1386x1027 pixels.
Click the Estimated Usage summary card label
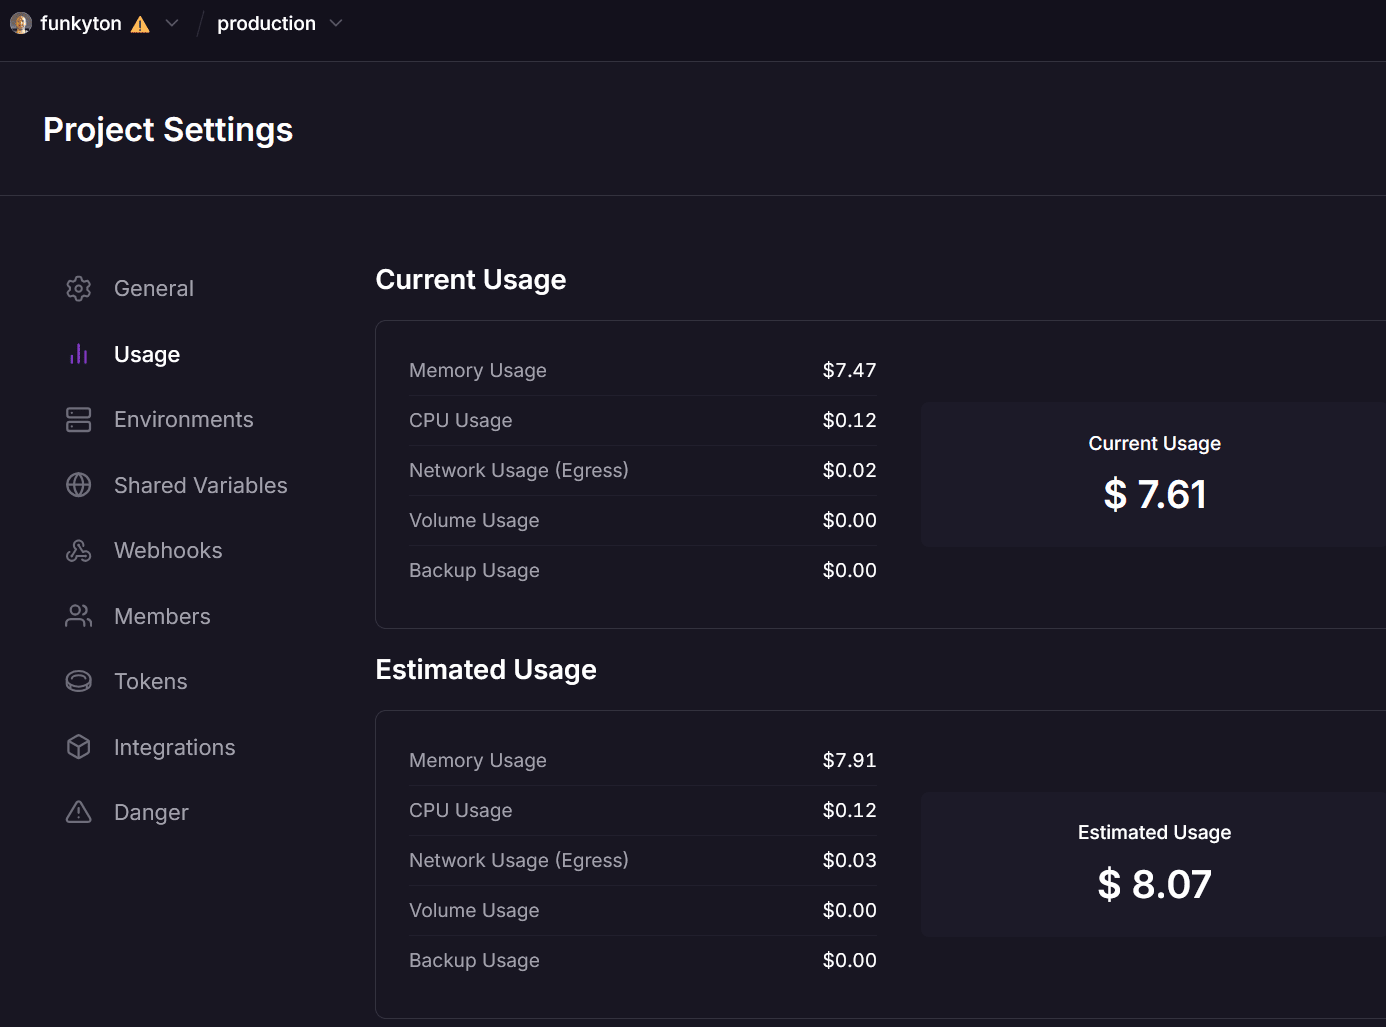pos(1155,832)
